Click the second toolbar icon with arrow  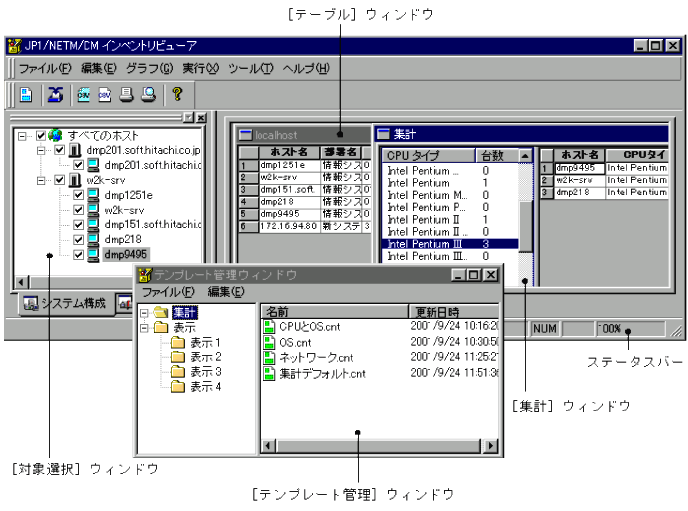(x=55, y=94)
